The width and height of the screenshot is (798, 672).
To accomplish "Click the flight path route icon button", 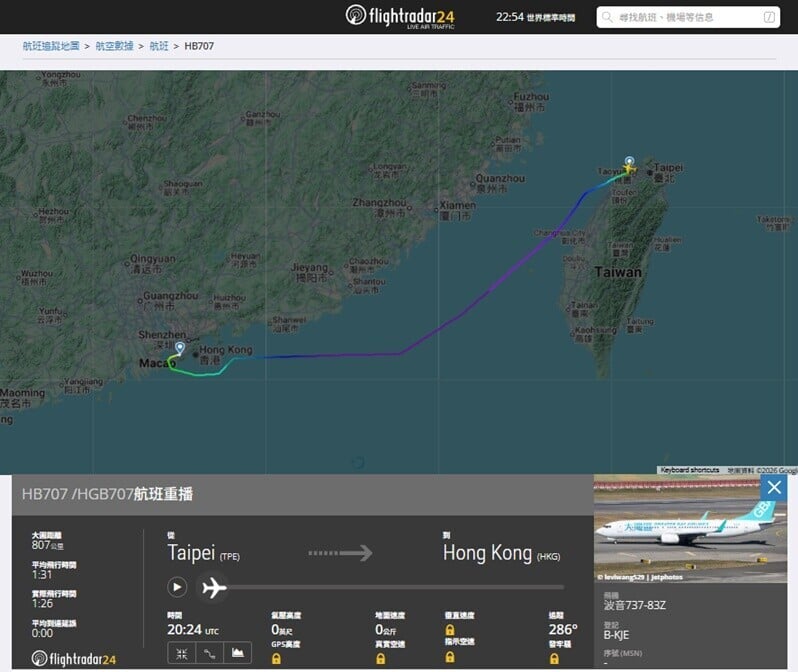I will pyautogui.click(x=210, y=654).
